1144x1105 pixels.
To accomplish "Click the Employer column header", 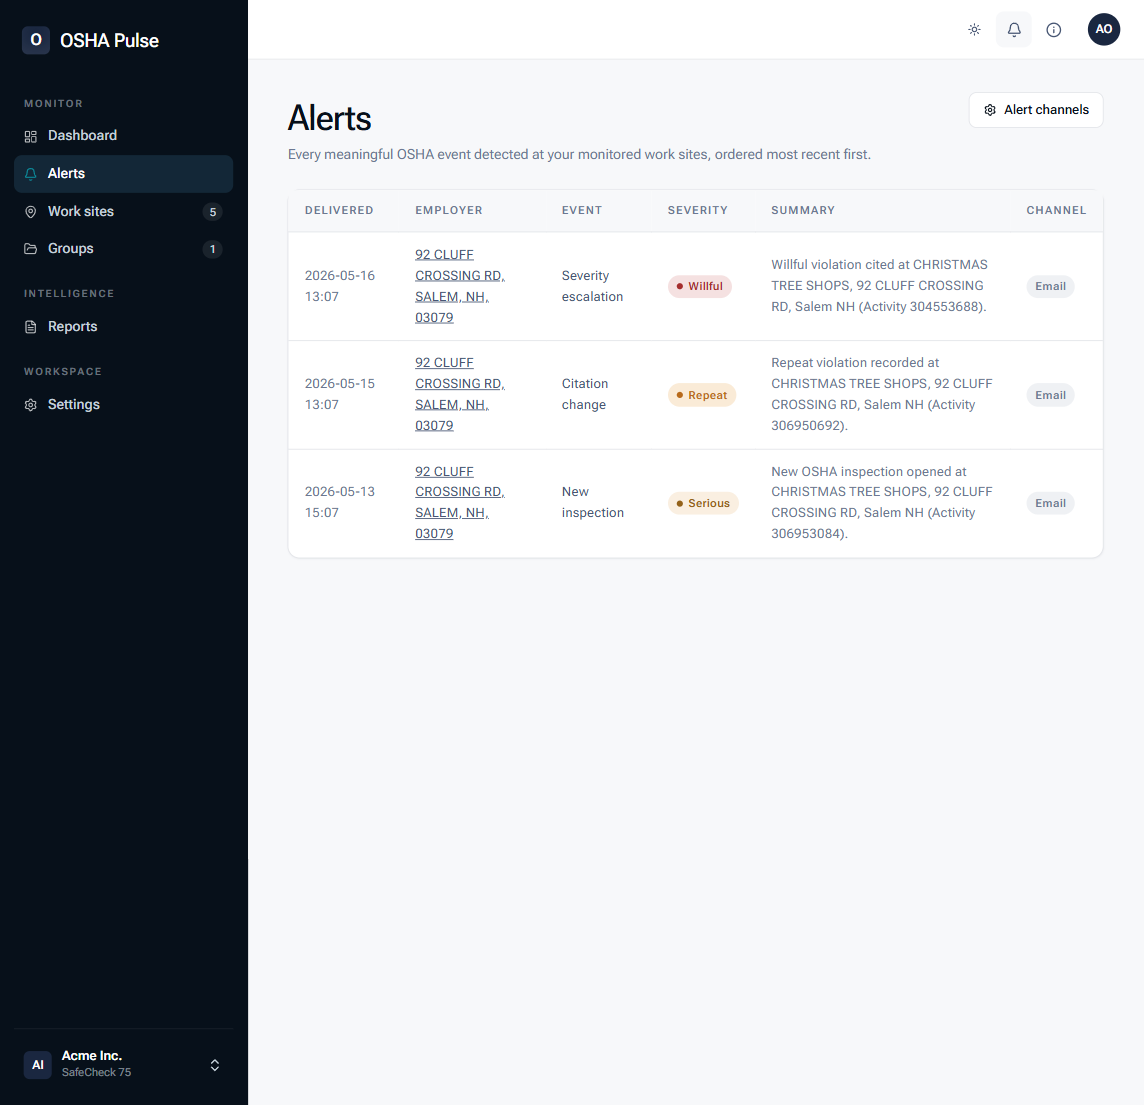I will click(449, 210).
